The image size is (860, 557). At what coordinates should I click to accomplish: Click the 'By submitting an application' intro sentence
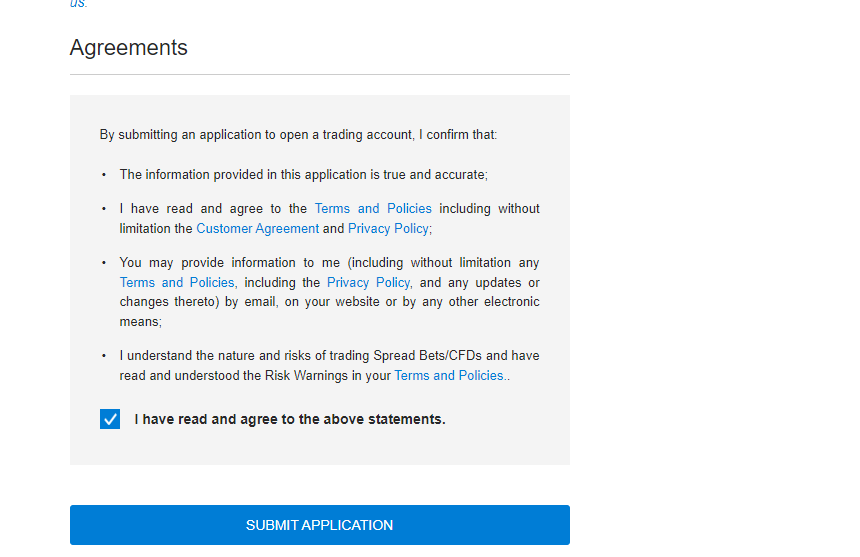(298, 135)
